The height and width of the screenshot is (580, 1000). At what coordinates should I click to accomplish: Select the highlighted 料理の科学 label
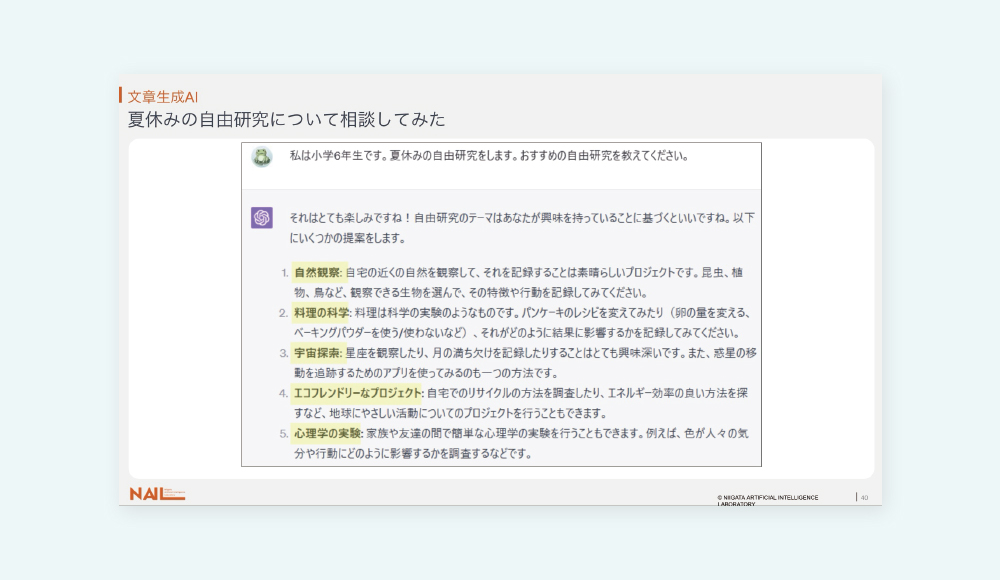pos(322,313)
